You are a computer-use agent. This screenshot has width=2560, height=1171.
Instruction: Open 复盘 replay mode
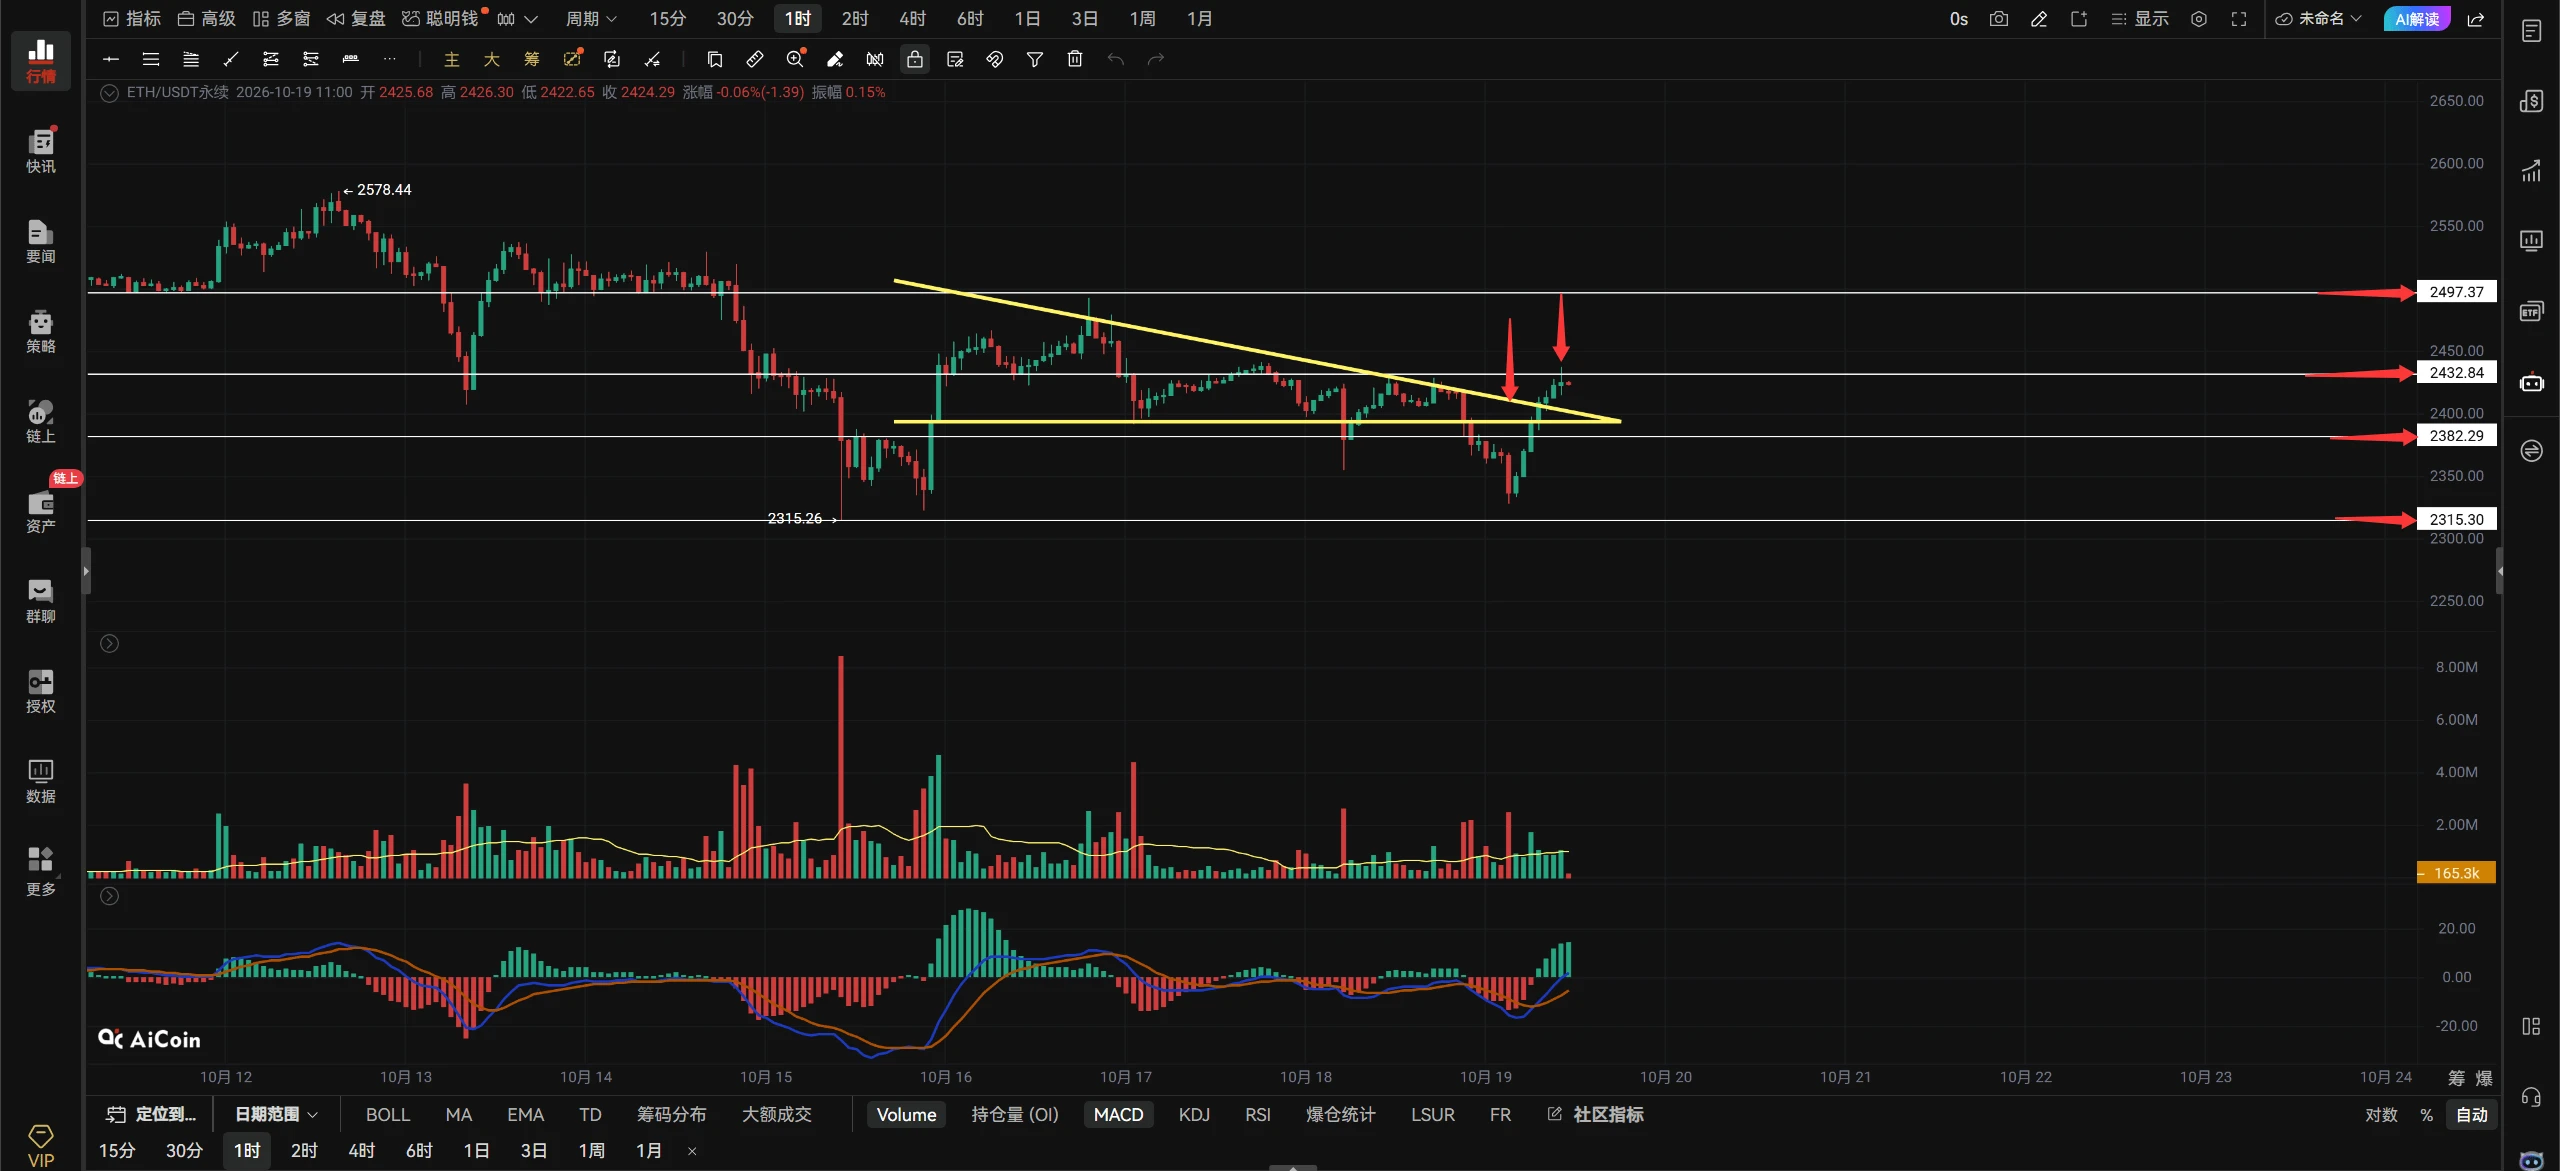(356, 19)
